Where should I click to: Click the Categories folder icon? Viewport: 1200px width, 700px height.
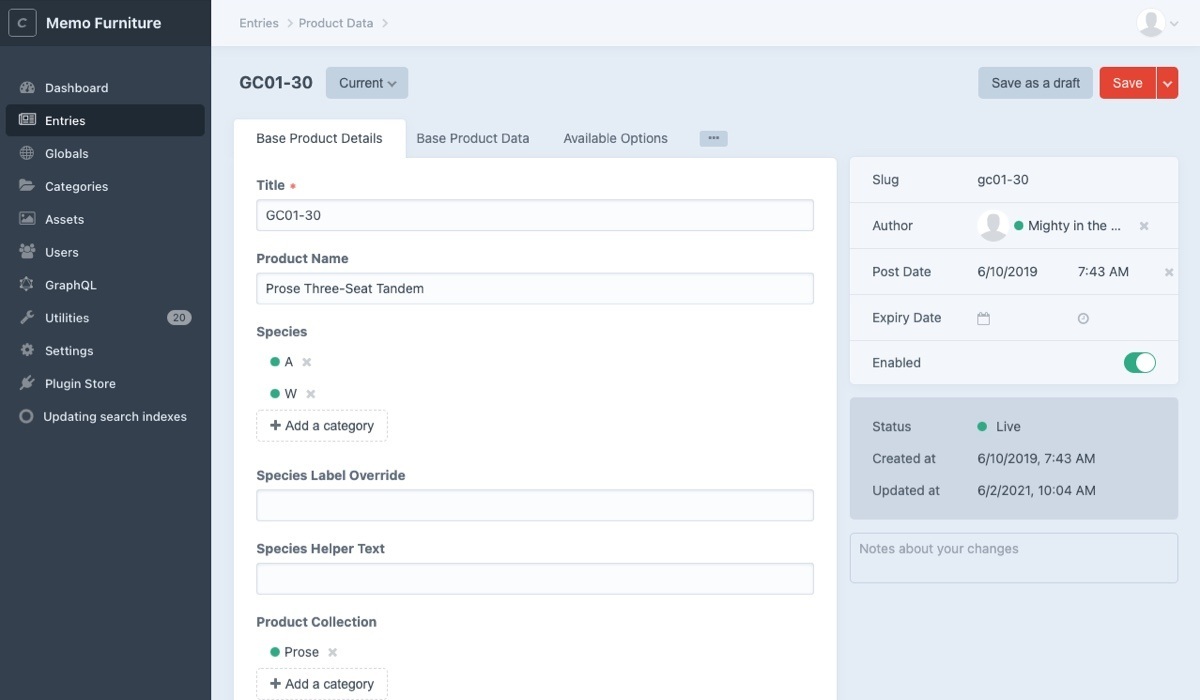[x=27, y=187]
